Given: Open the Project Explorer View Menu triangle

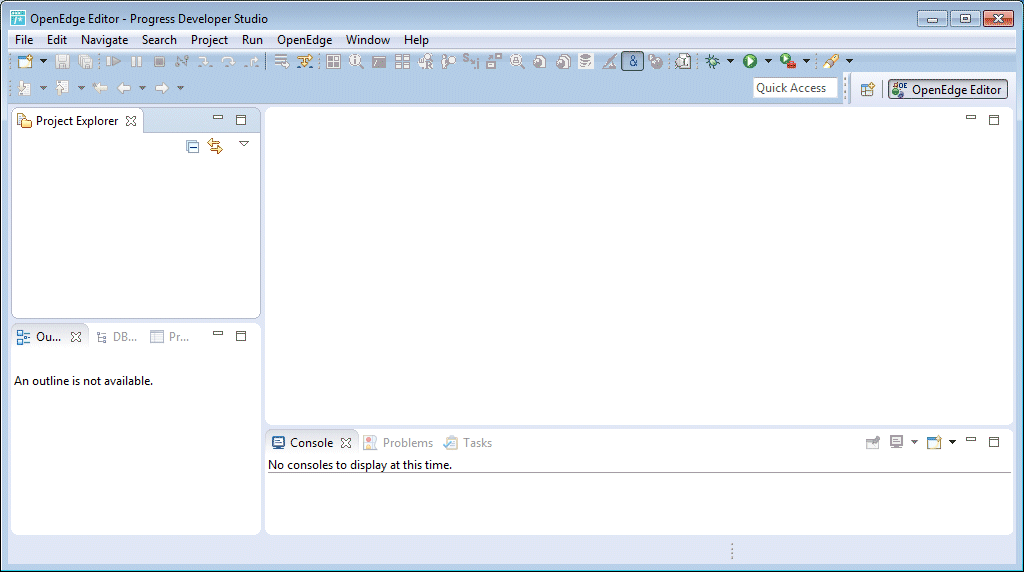Looking at the screenshot, I should click(x=244, y=144).
